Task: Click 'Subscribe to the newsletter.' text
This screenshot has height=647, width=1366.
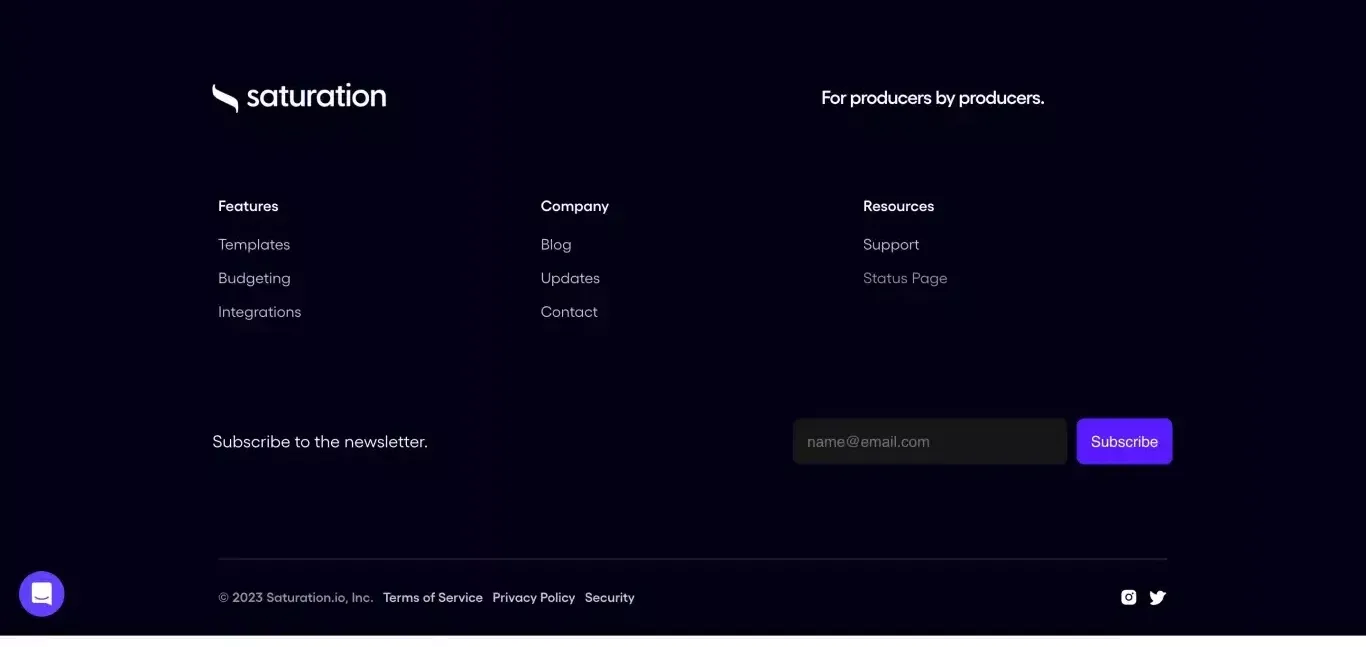Action: click(320, 441)
